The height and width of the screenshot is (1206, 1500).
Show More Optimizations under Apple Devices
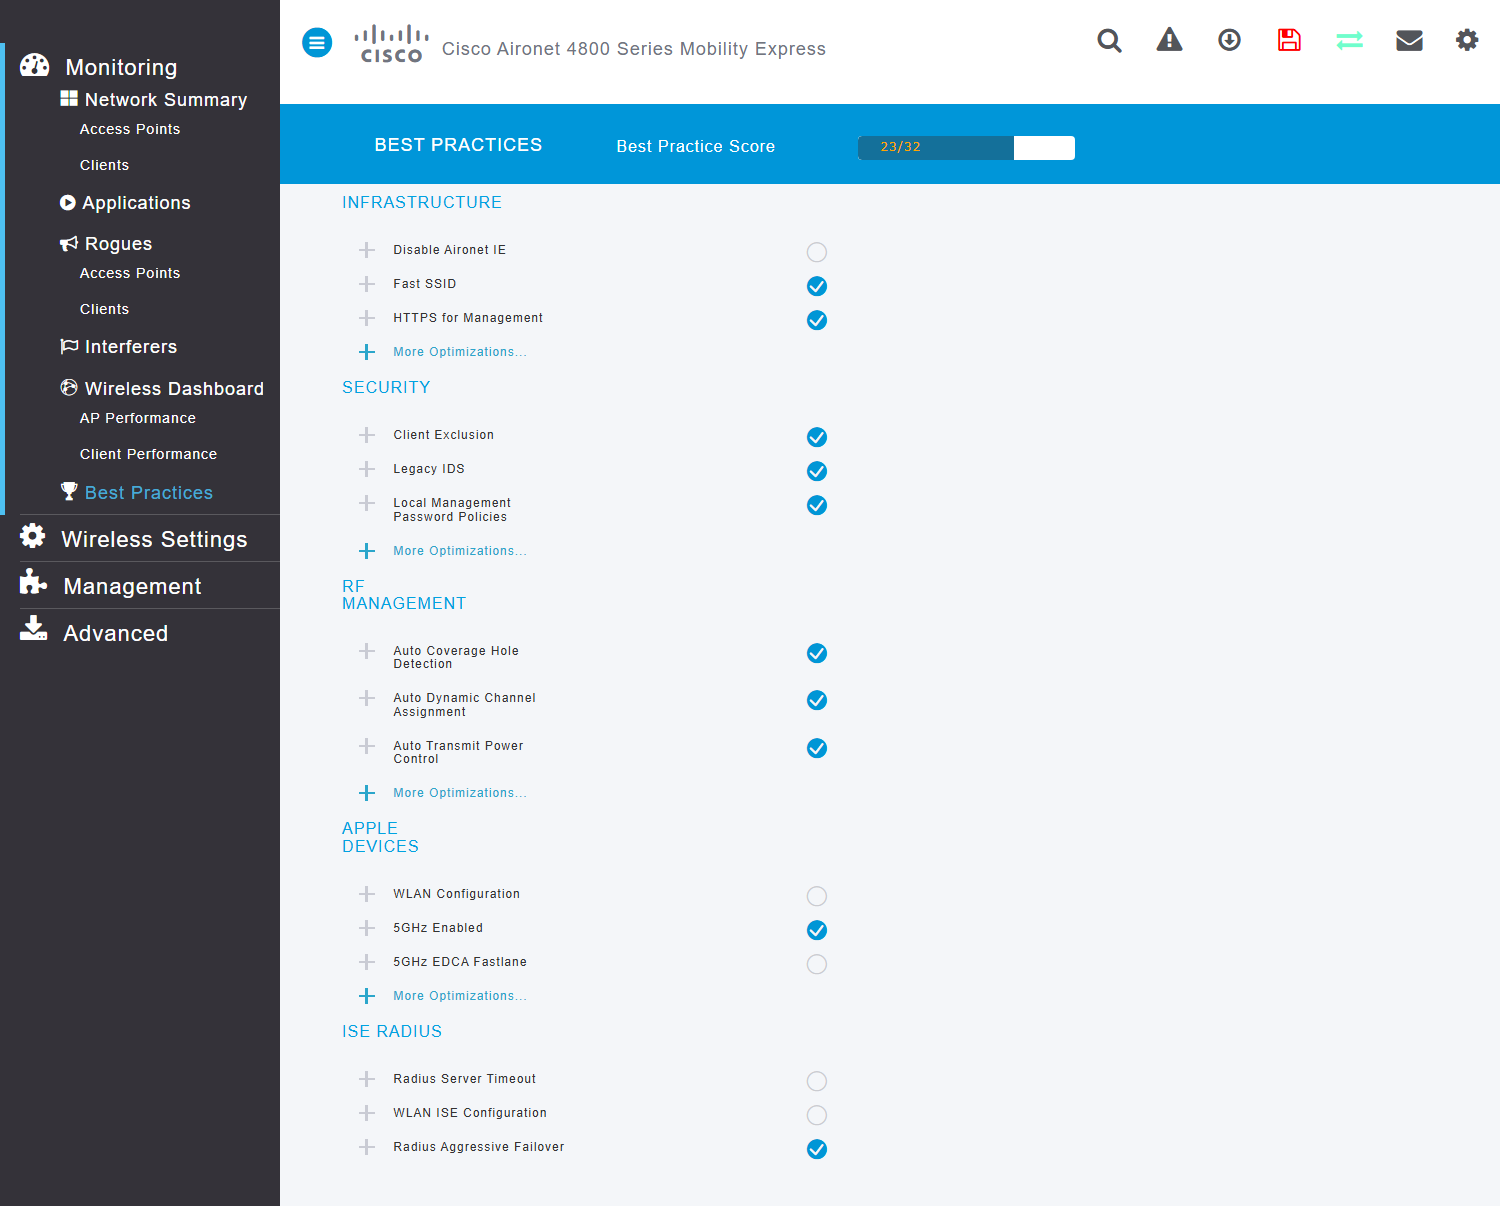click(460, 996)
